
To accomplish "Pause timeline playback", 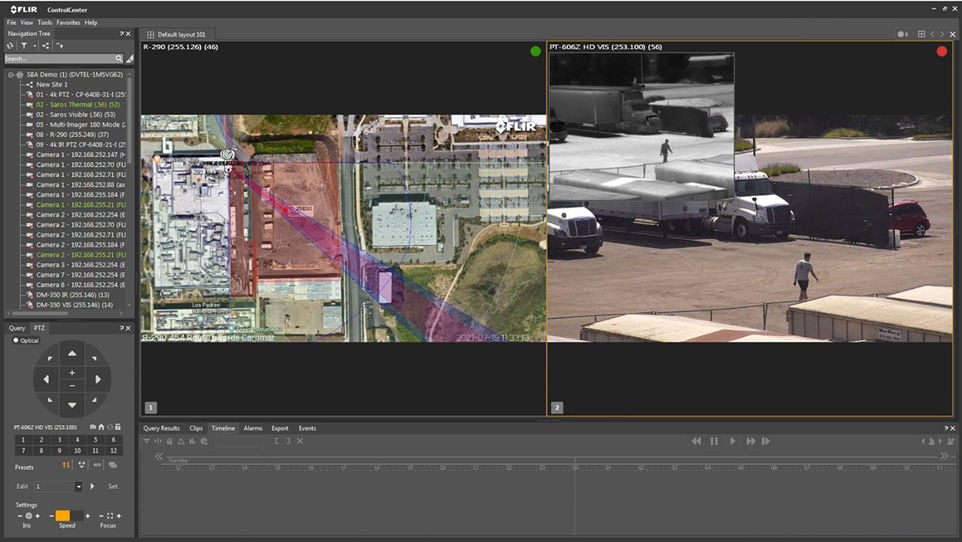I will [x=714, y=441].
